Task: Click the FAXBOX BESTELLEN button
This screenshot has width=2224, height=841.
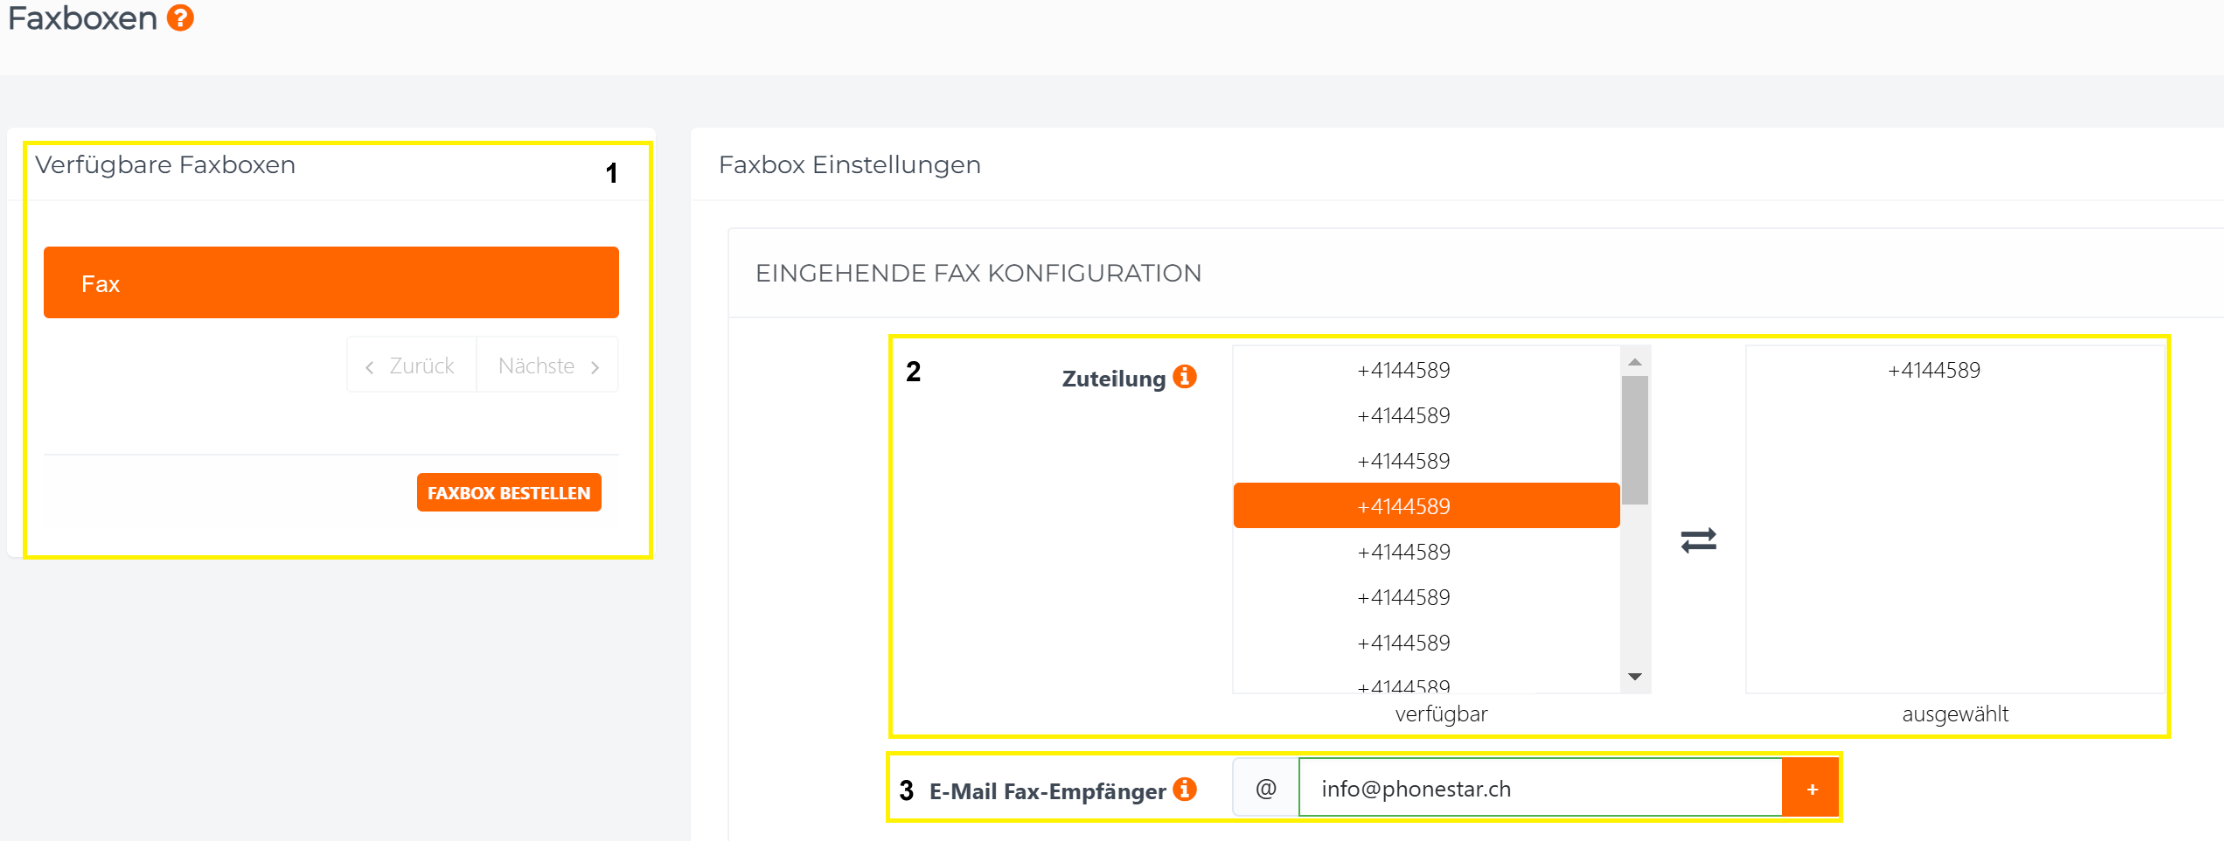Action: [x=508, y=492]
